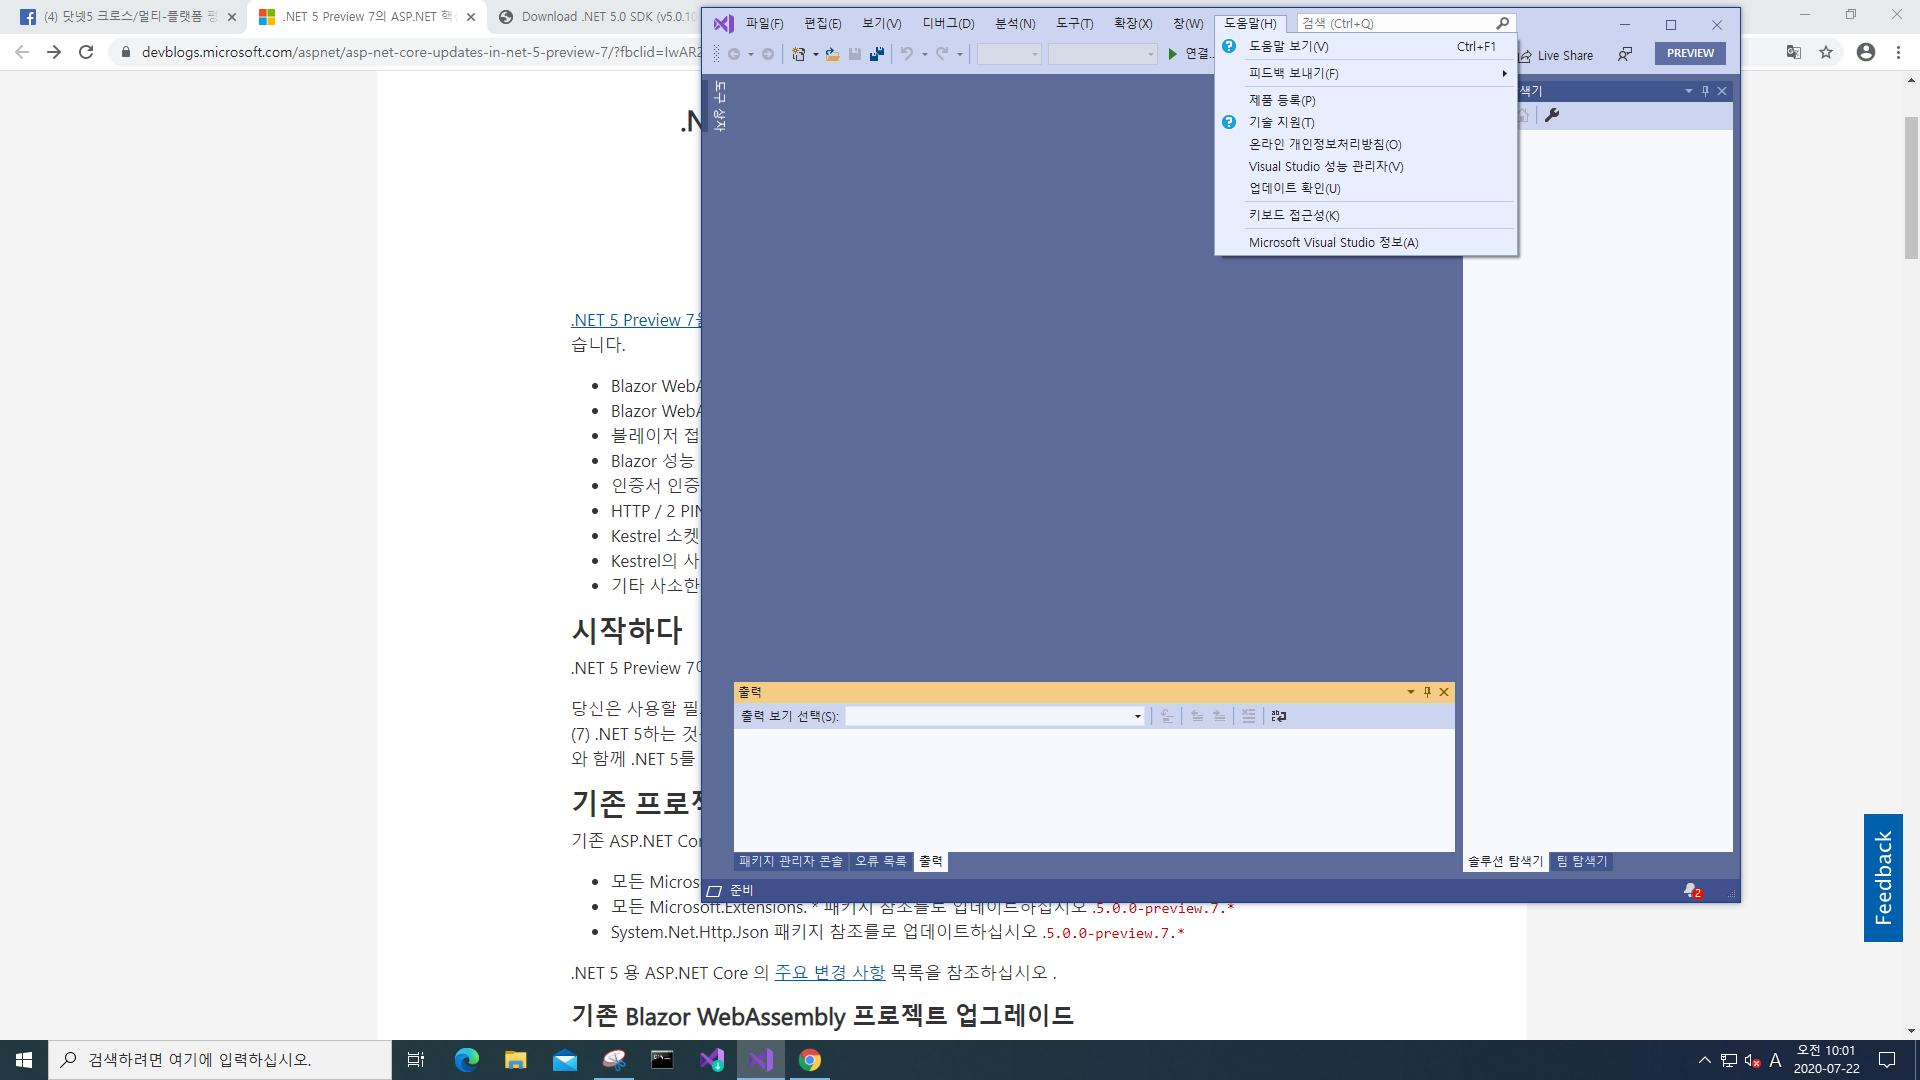The image size is (1920, 1080).
Task: Click the send feedback person icon
Action: [x=1625, y=54]
